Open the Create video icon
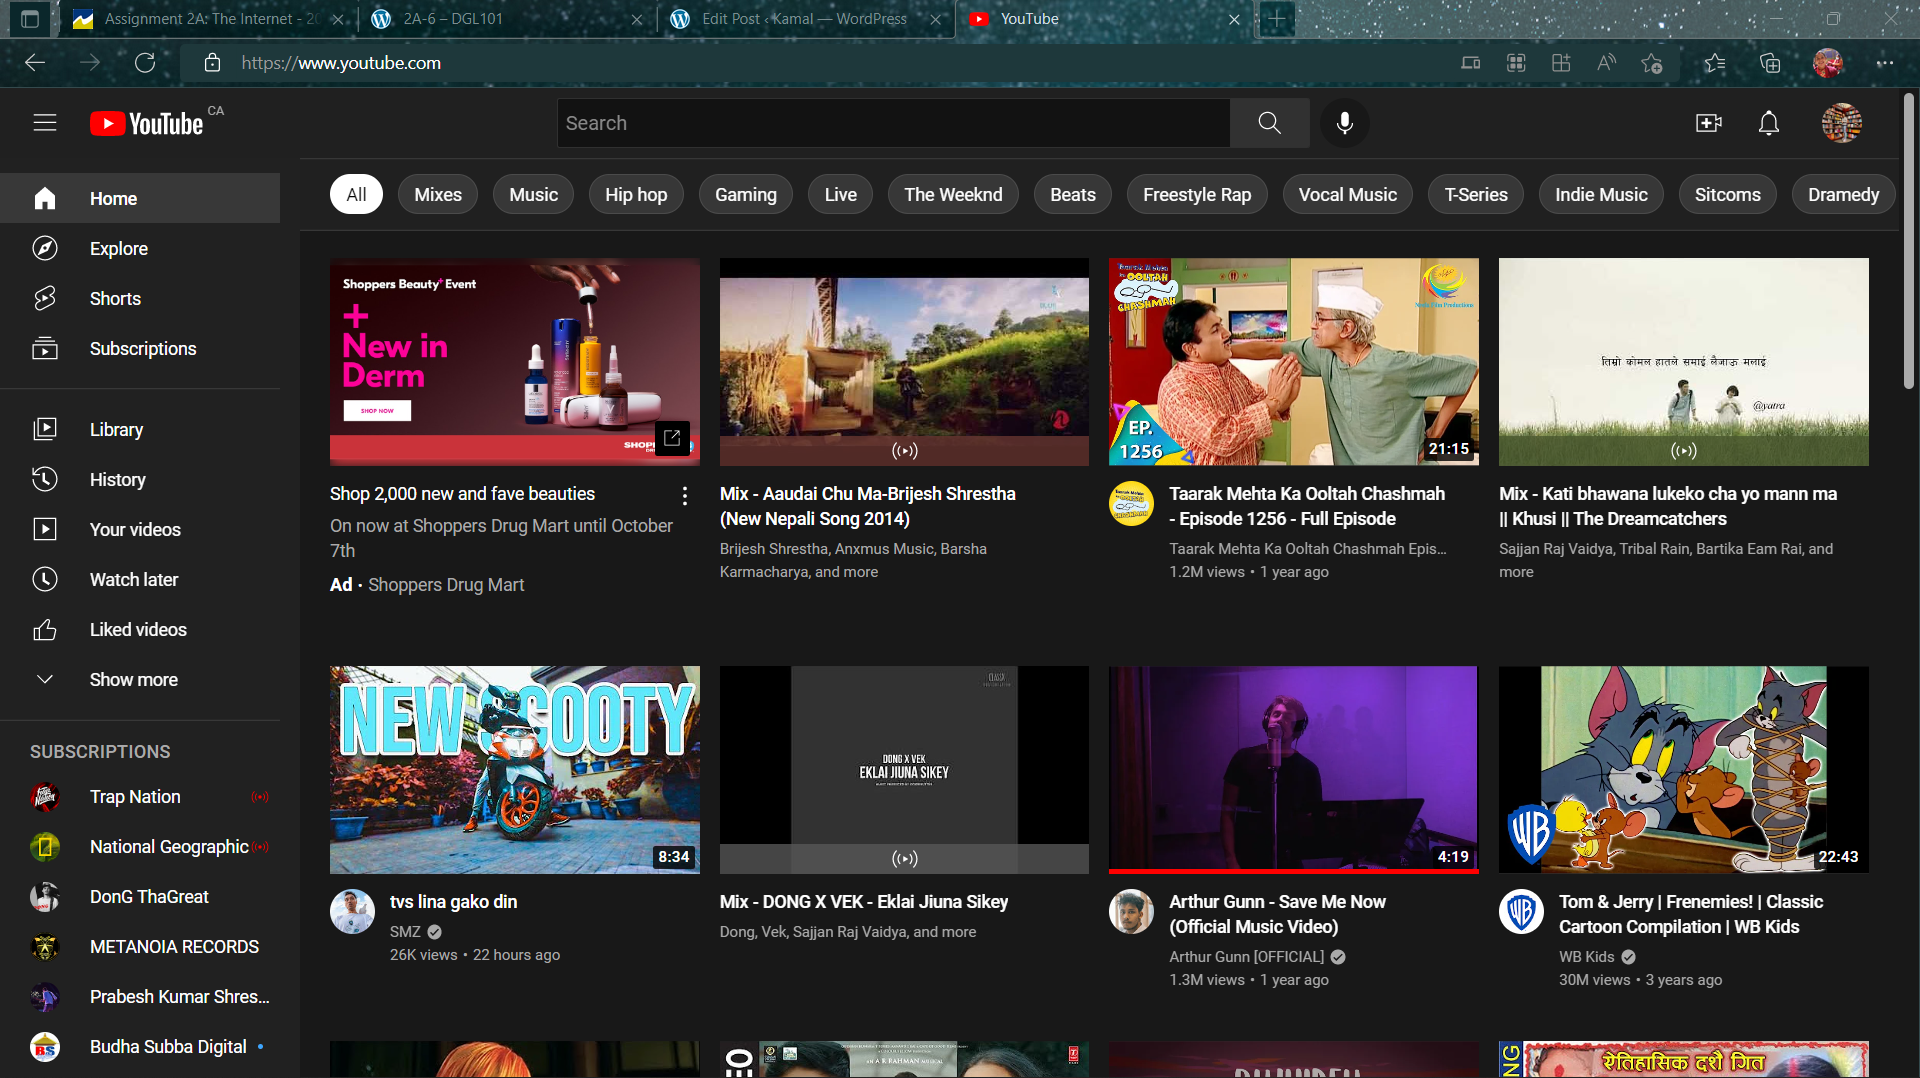This screenshot has width=1920, height=1078. [1709, 123]
